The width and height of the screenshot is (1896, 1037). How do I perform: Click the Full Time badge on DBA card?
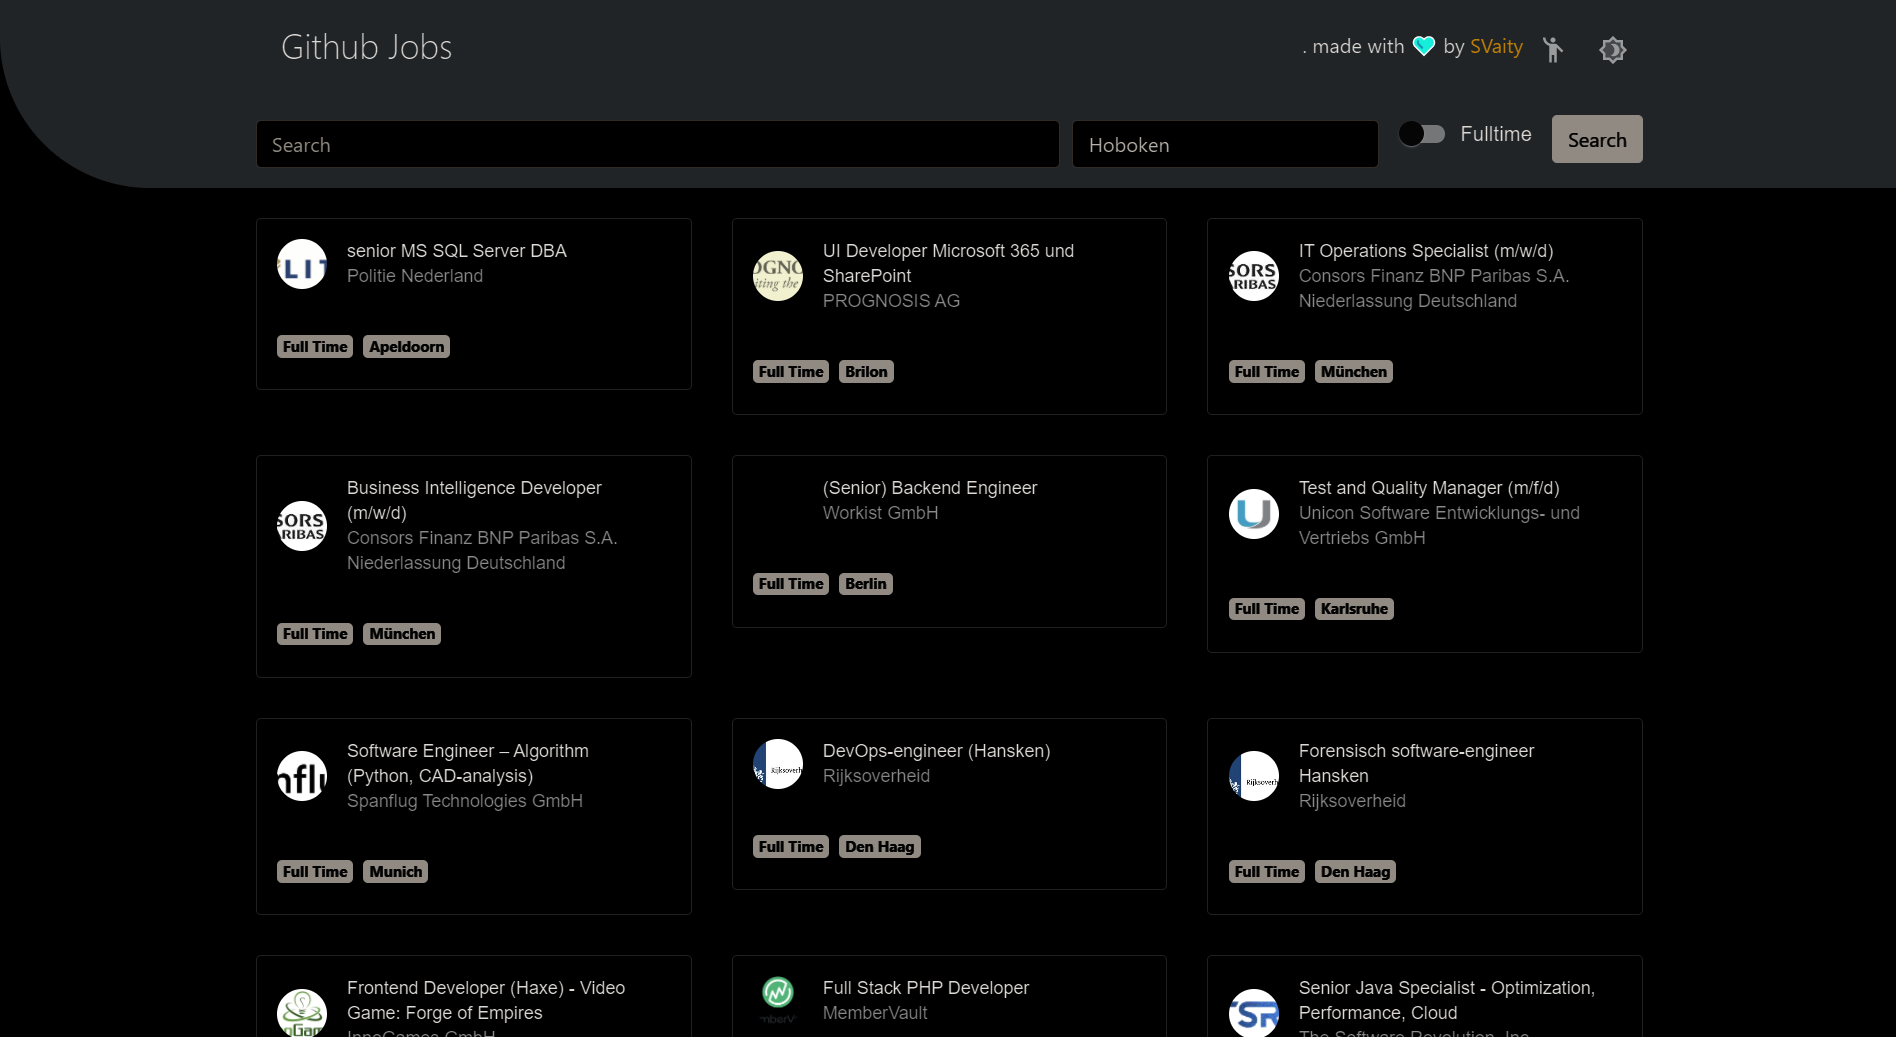coord(314,346)
